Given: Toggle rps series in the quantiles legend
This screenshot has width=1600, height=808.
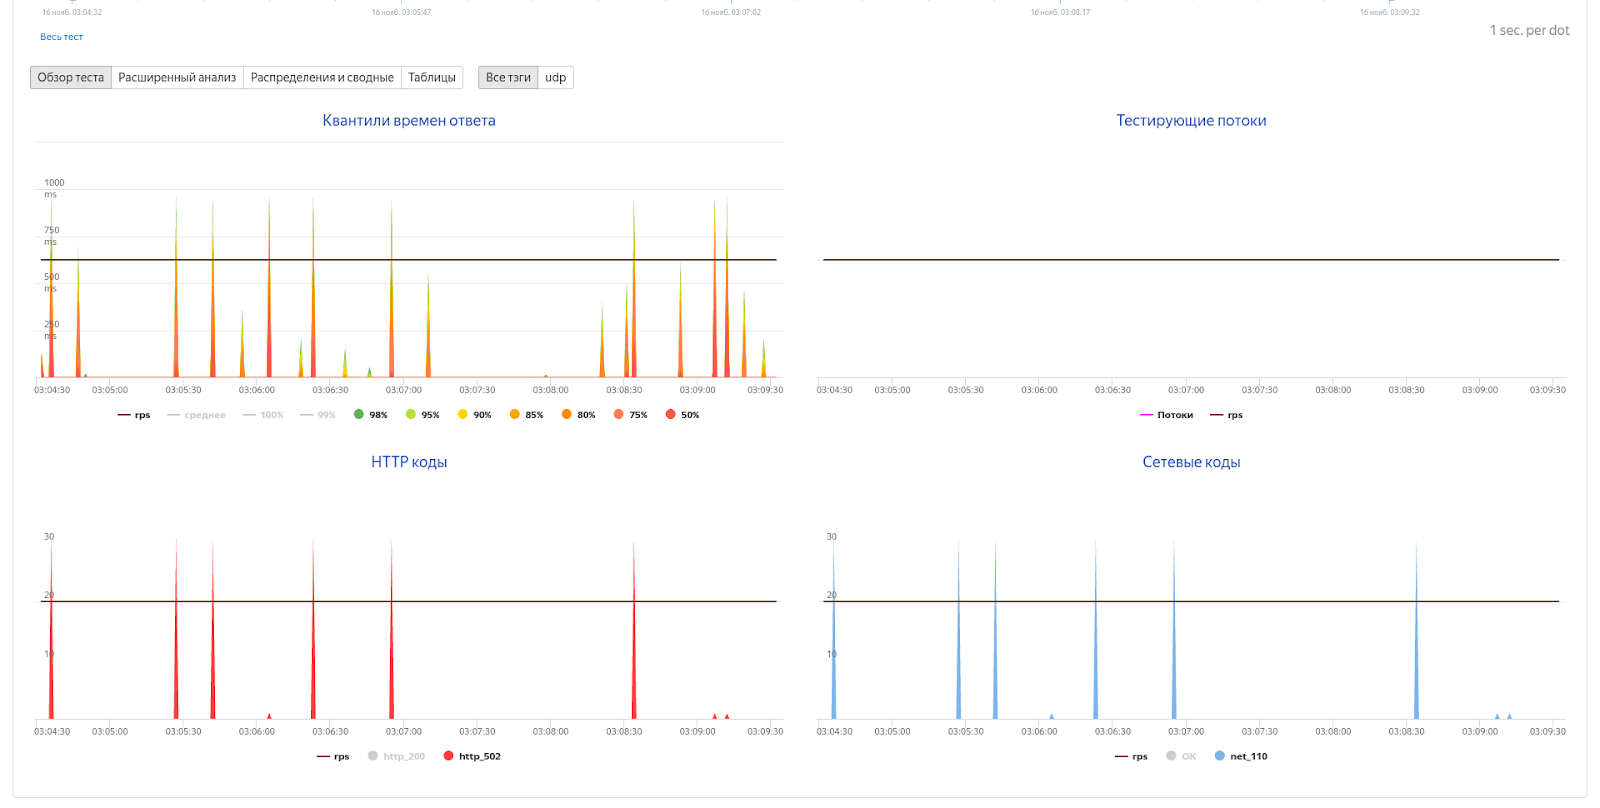Looking at the screenshot, I should point(134,415).
